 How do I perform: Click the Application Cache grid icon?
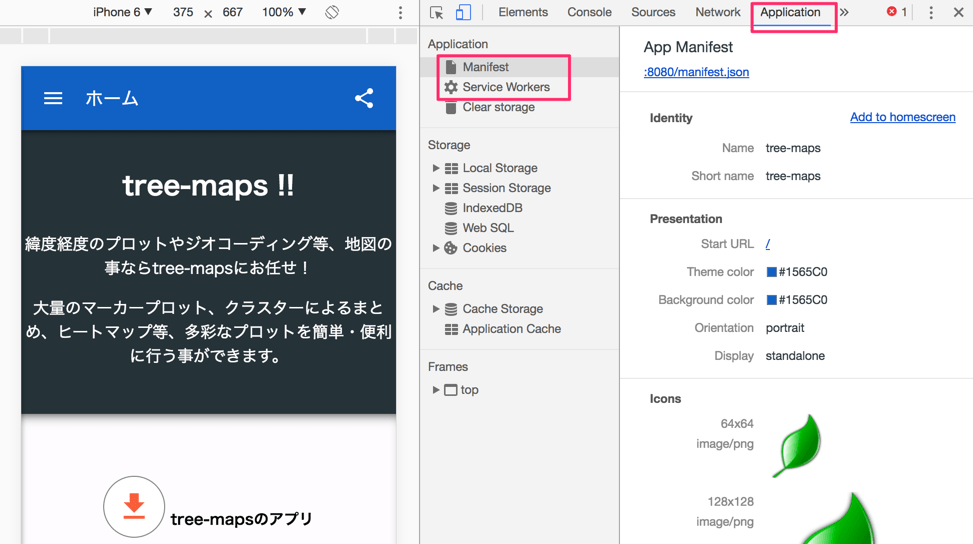click(x=451, y=329)
